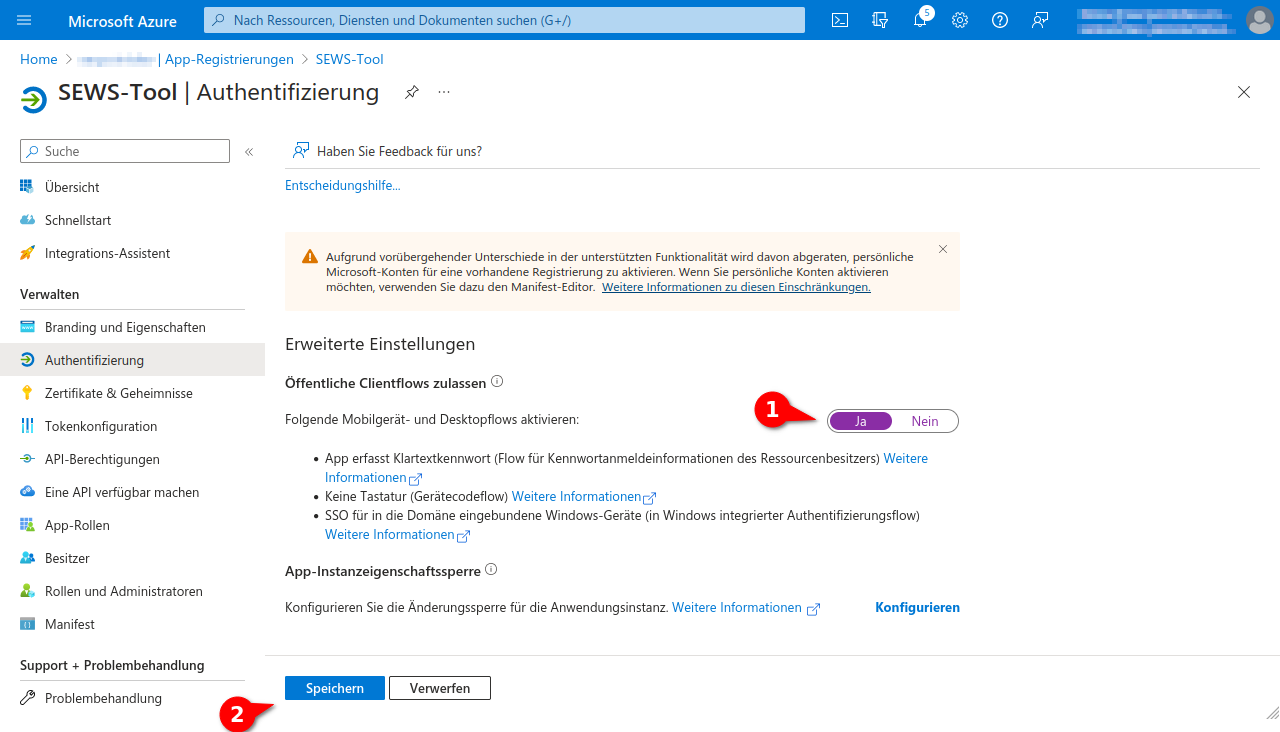The width and height of the screenshot is (1280, 732).
Task: Set public client flows to Nein
Action: 925,421
